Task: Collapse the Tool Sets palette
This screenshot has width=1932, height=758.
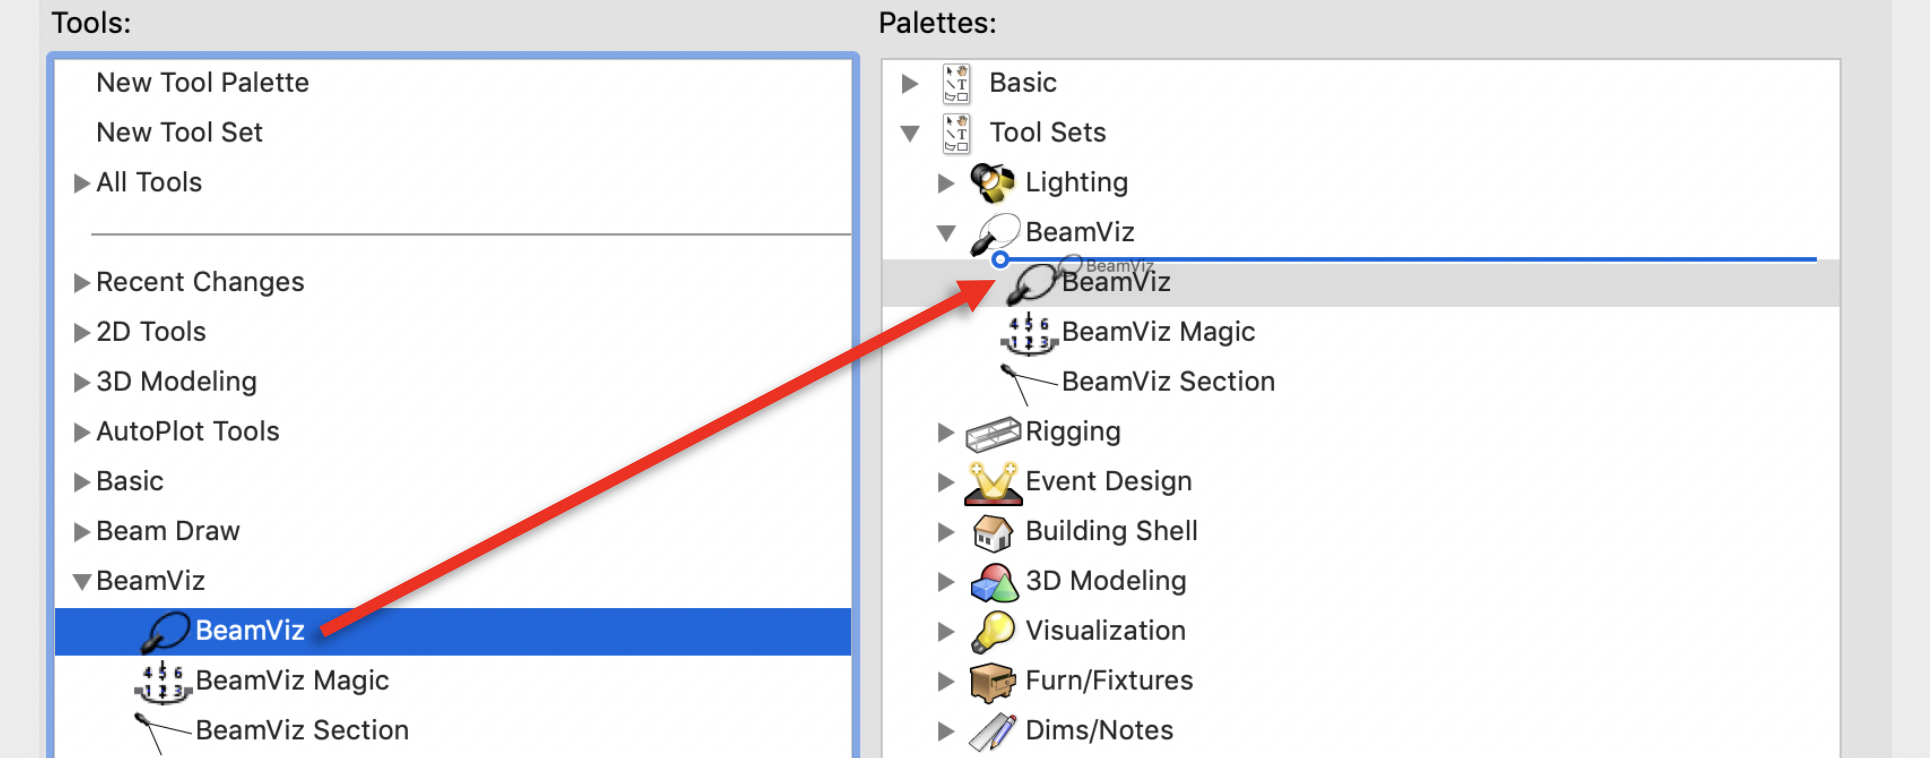Action: (x=910, y=133)
